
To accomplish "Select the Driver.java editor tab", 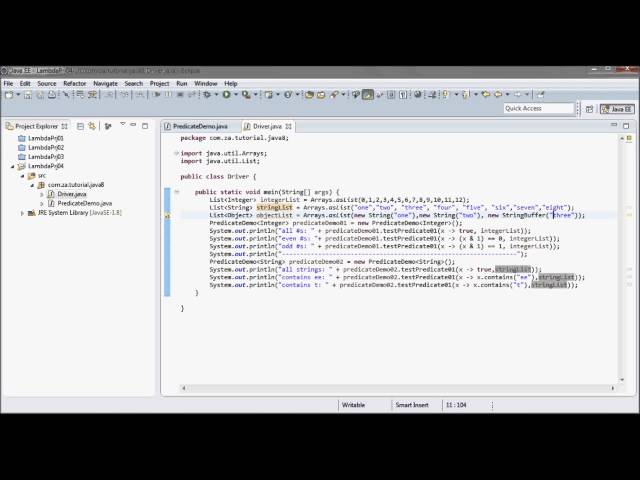I will click(267, 126).
